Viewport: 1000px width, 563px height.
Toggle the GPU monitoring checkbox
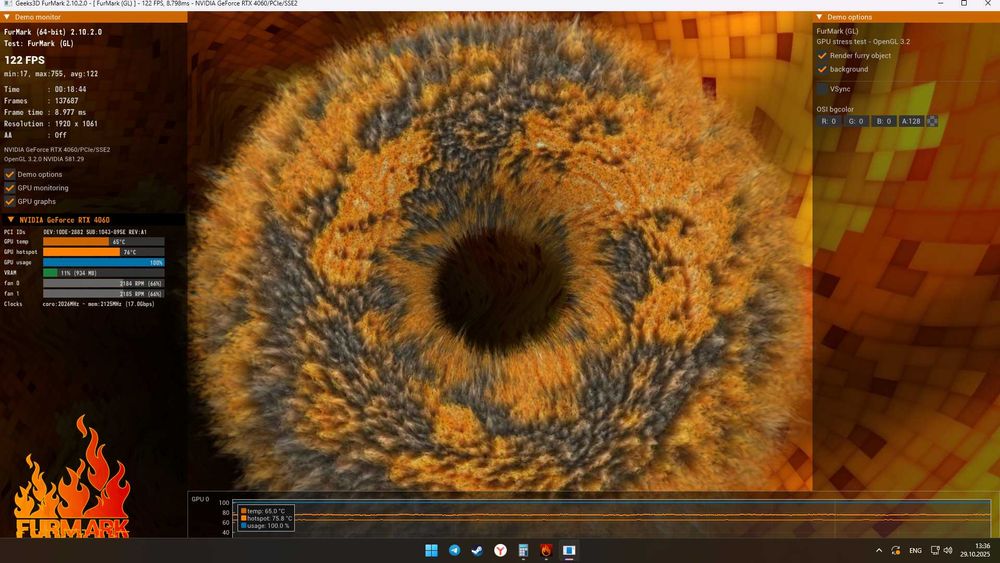click(x=10, y=187)
